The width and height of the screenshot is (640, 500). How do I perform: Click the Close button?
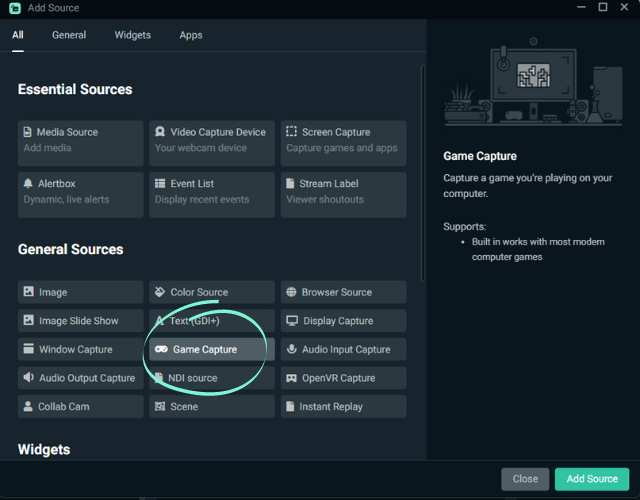(x=525, y=479)
